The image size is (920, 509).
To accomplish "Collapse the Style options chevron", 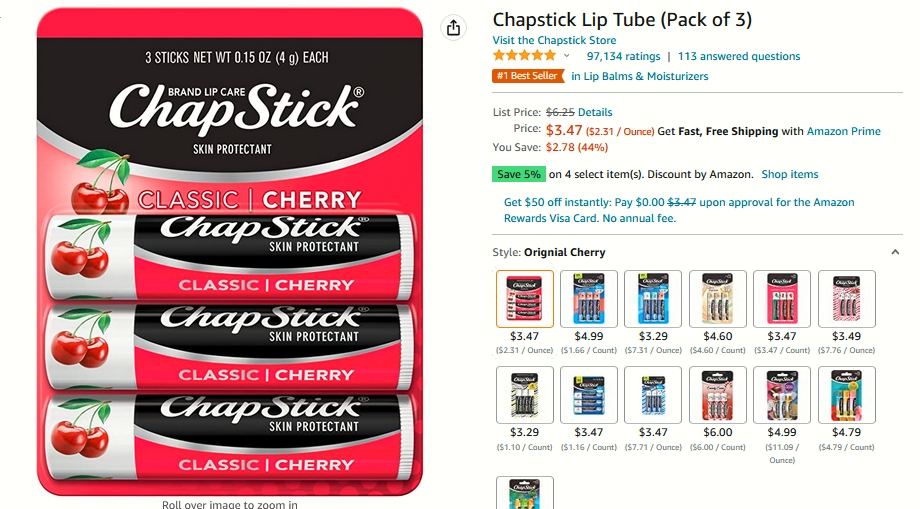I will click(x=895, y=252).
